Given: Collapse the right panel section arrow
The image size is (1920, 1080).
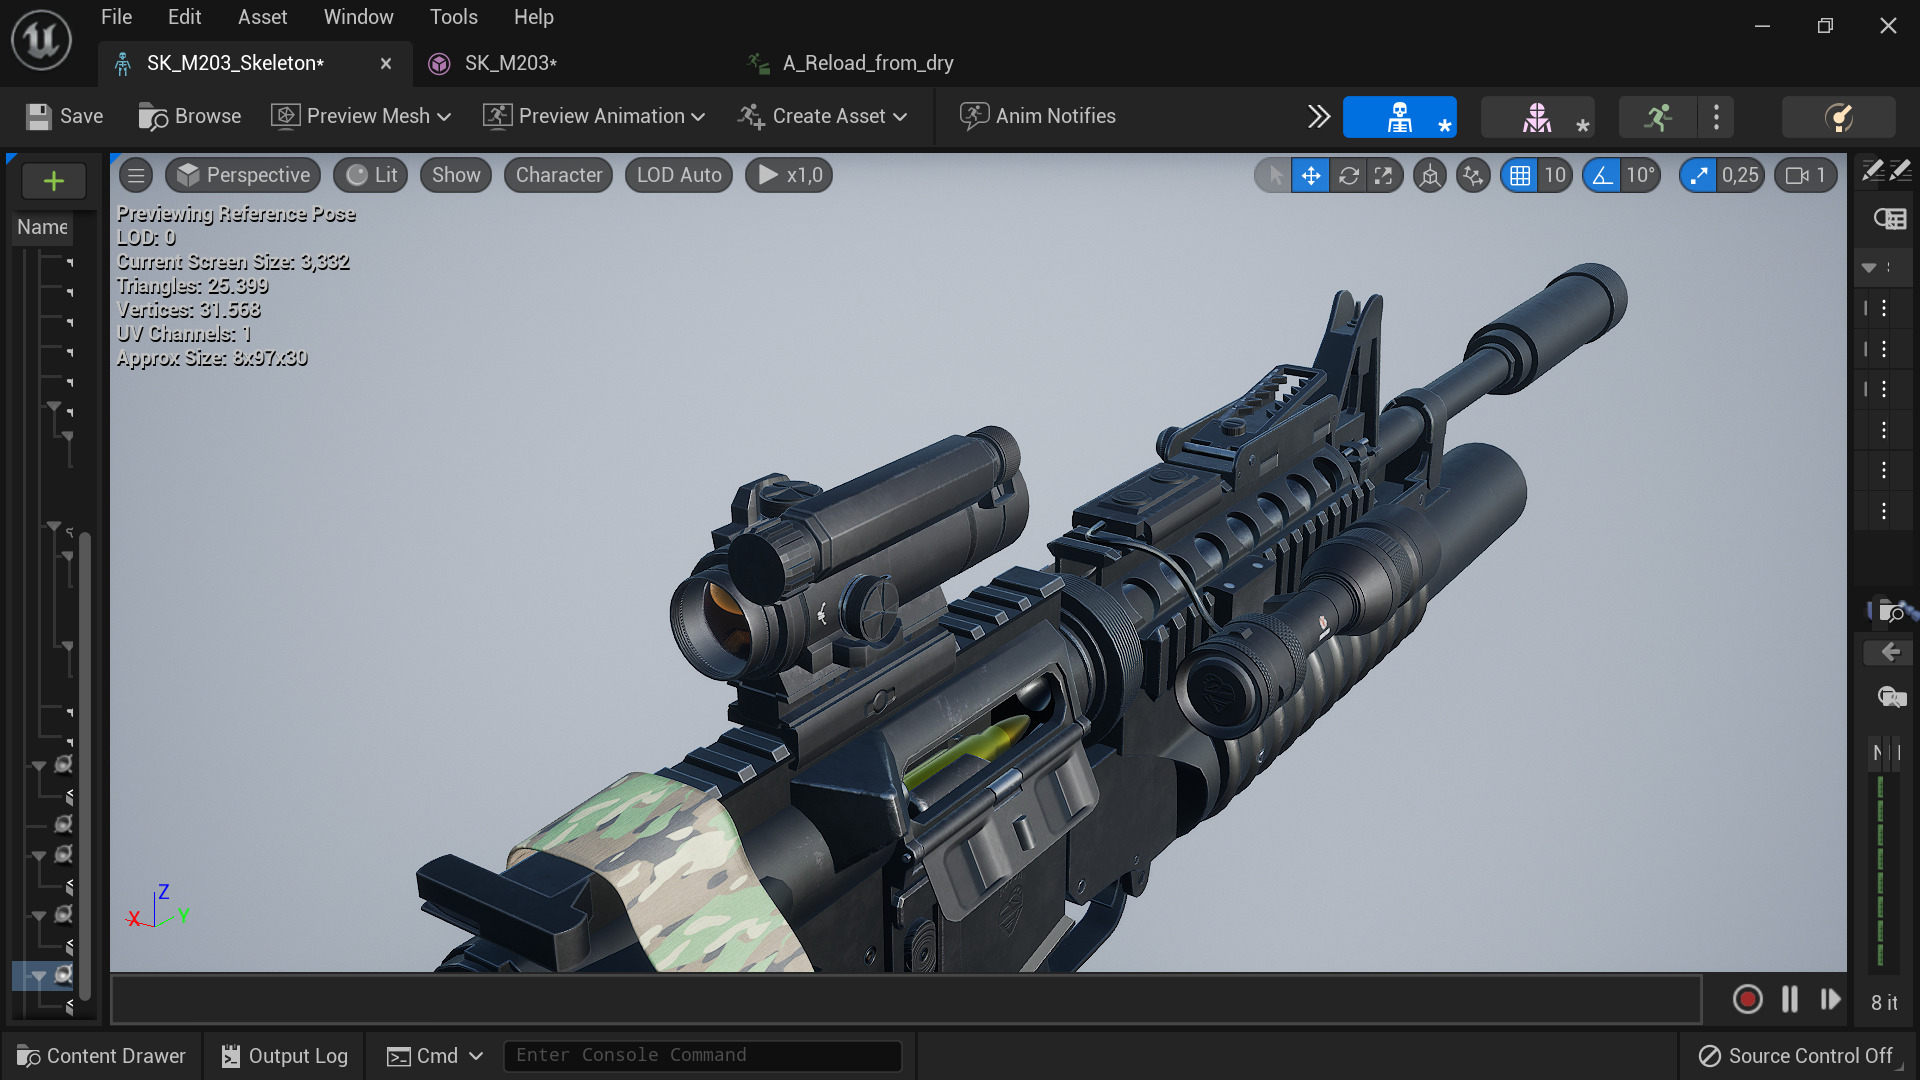Looking at the screenshot, I should click(1869, 268).
